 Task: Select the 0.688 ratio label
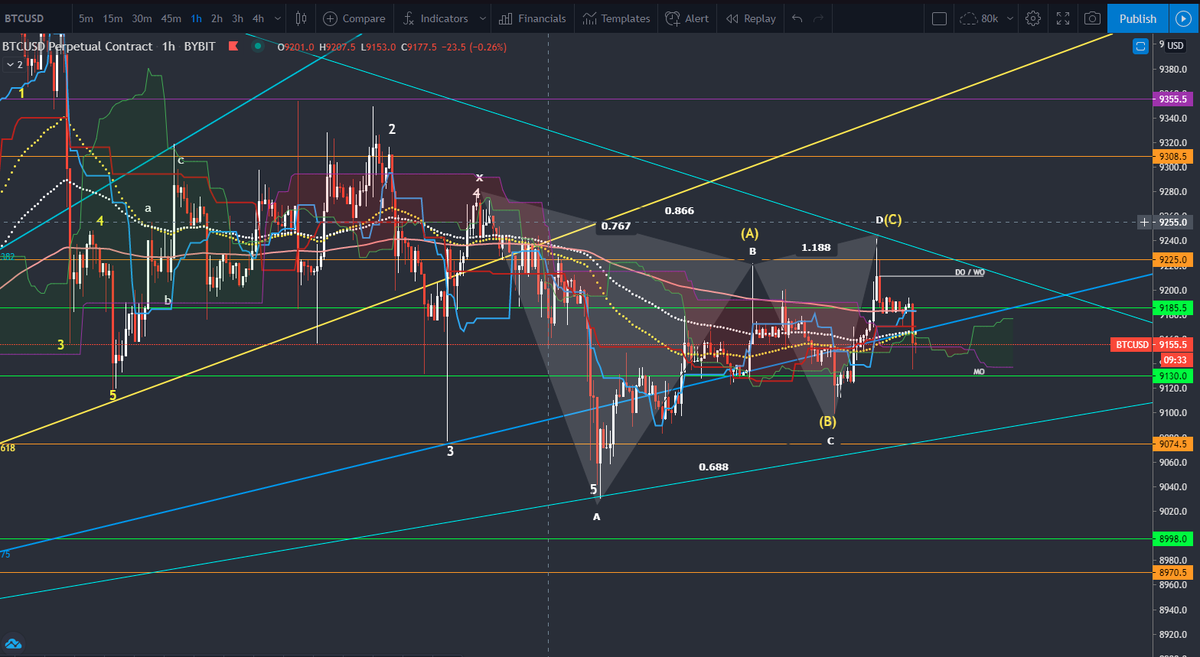(x=713, y=466)
